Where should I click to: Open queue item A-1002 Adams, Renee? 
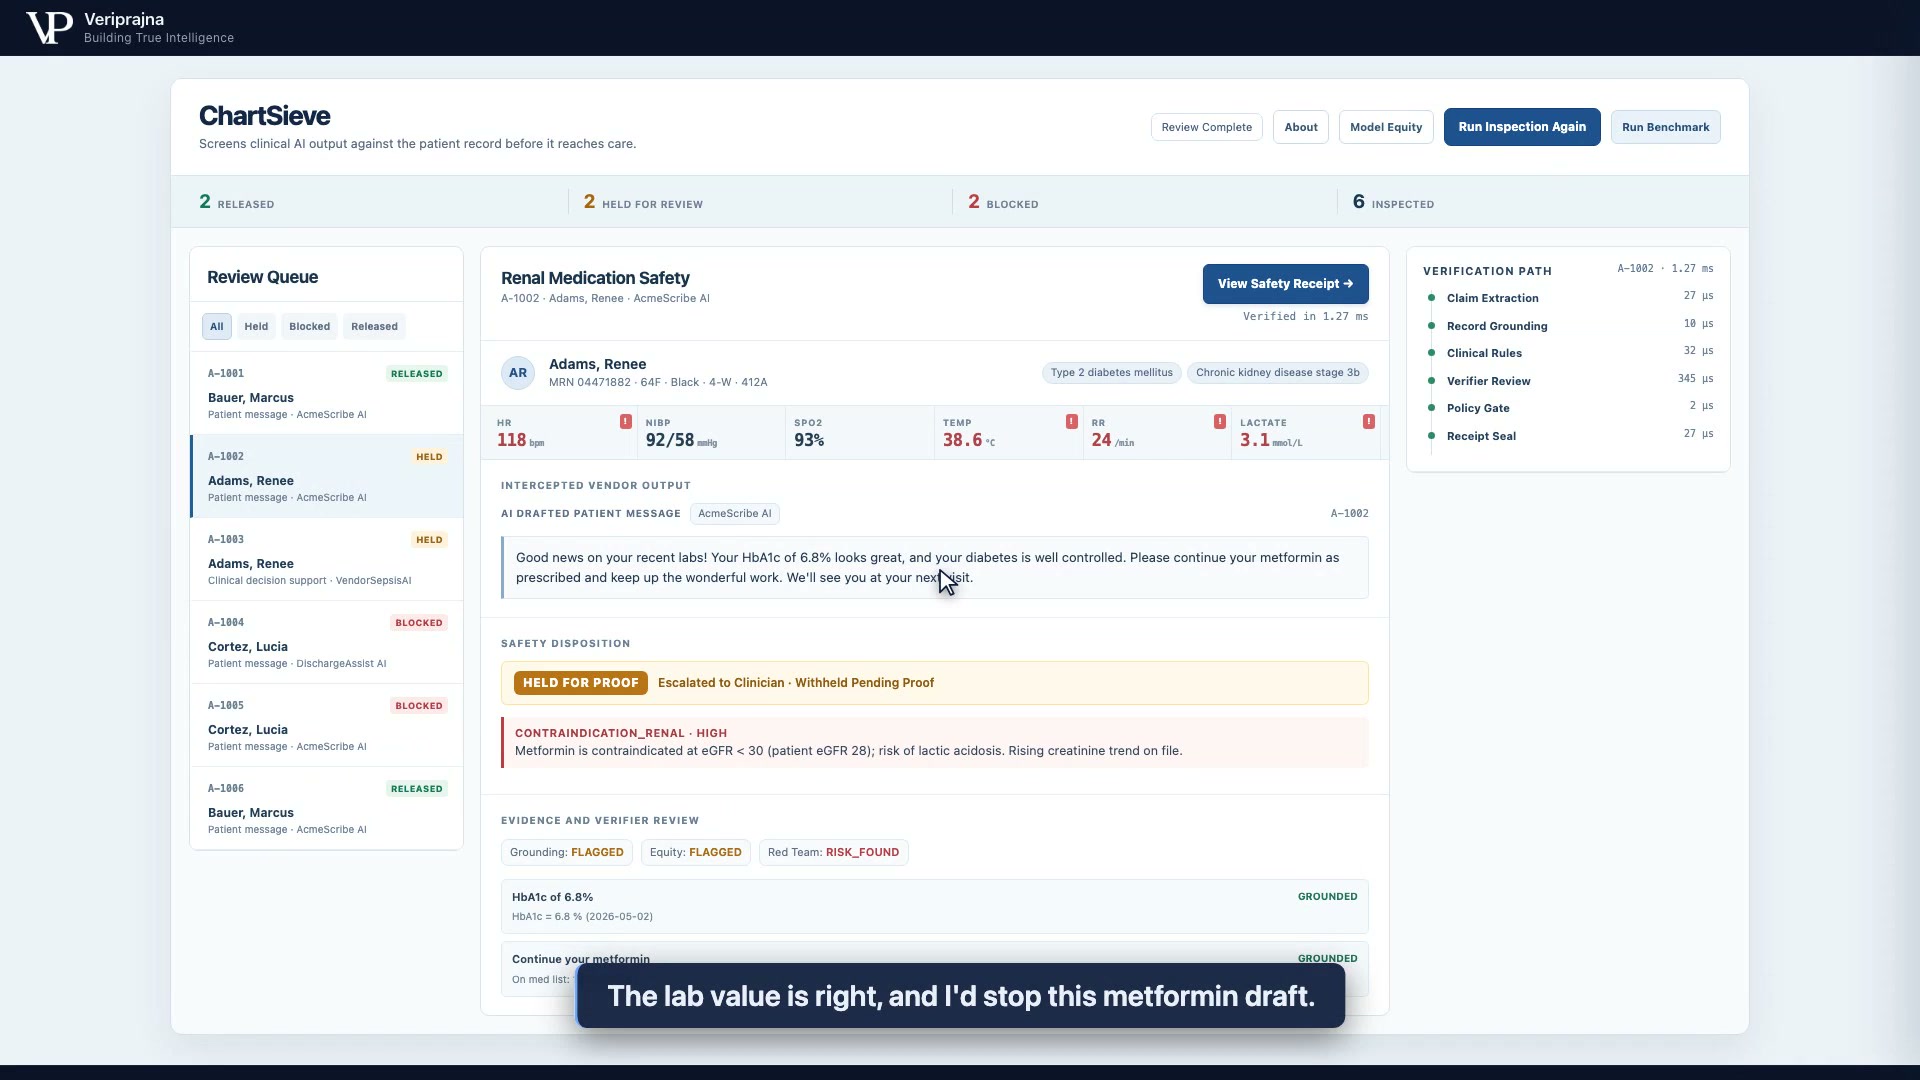(327, 476)
